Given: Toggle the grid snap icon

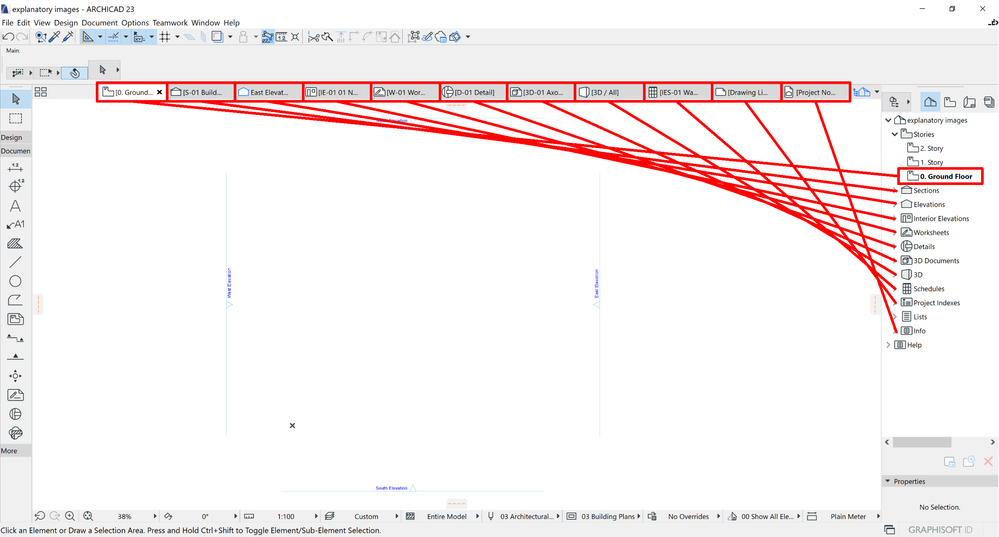Looking at the screenshot, I should (165, 37).
